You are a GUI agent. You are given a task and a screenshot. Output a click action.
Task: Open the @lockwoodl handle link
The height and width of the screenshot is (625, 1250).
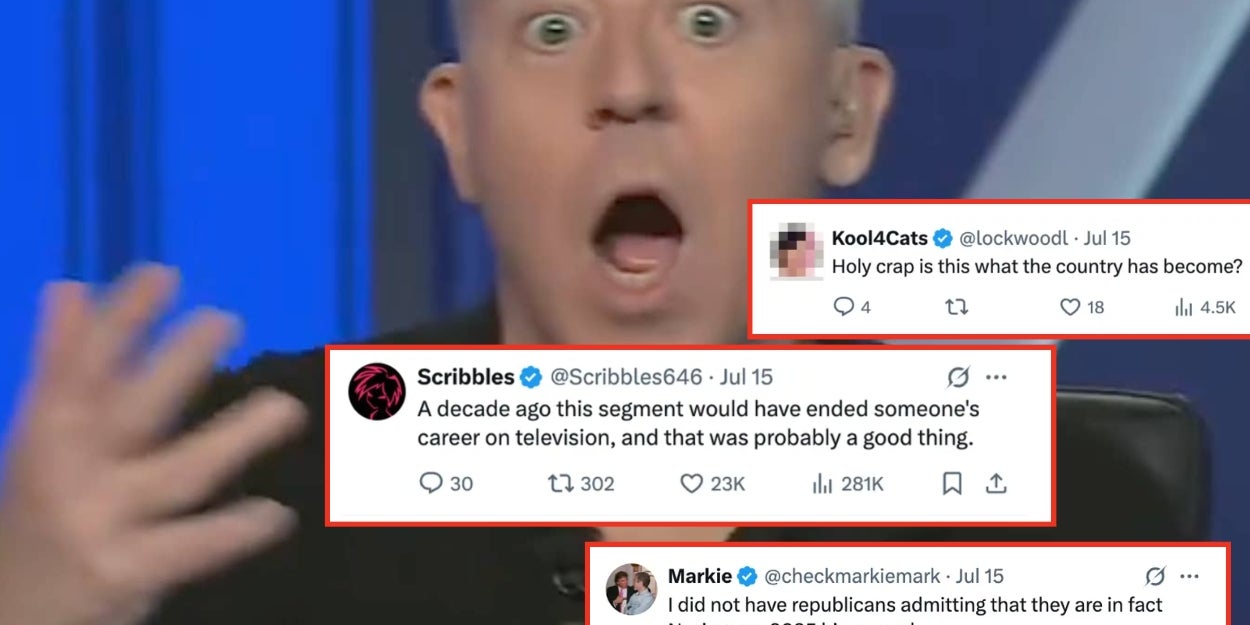[x=1015, y=239]
